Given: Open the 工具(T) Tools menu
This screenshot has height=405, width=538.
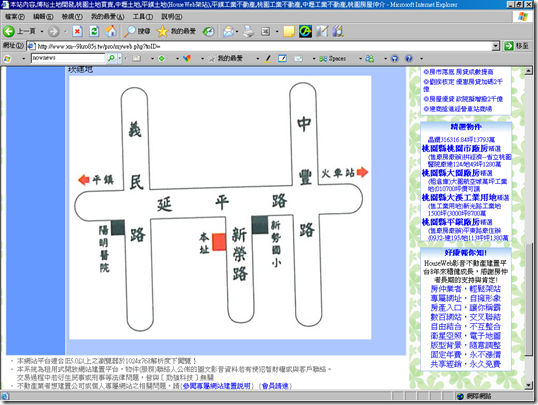Looking at the screenshot, I should 143,16.
